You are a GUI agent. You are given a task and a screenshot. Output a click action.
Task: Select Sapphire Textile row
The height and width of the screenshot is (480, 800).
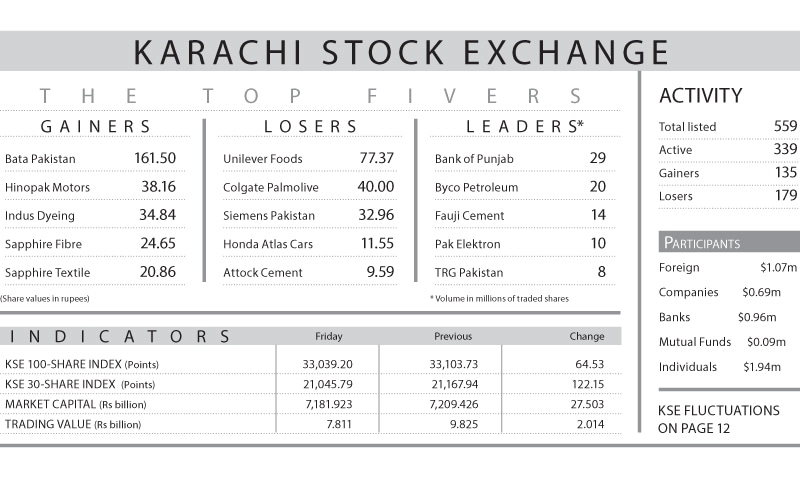[47, 272]
